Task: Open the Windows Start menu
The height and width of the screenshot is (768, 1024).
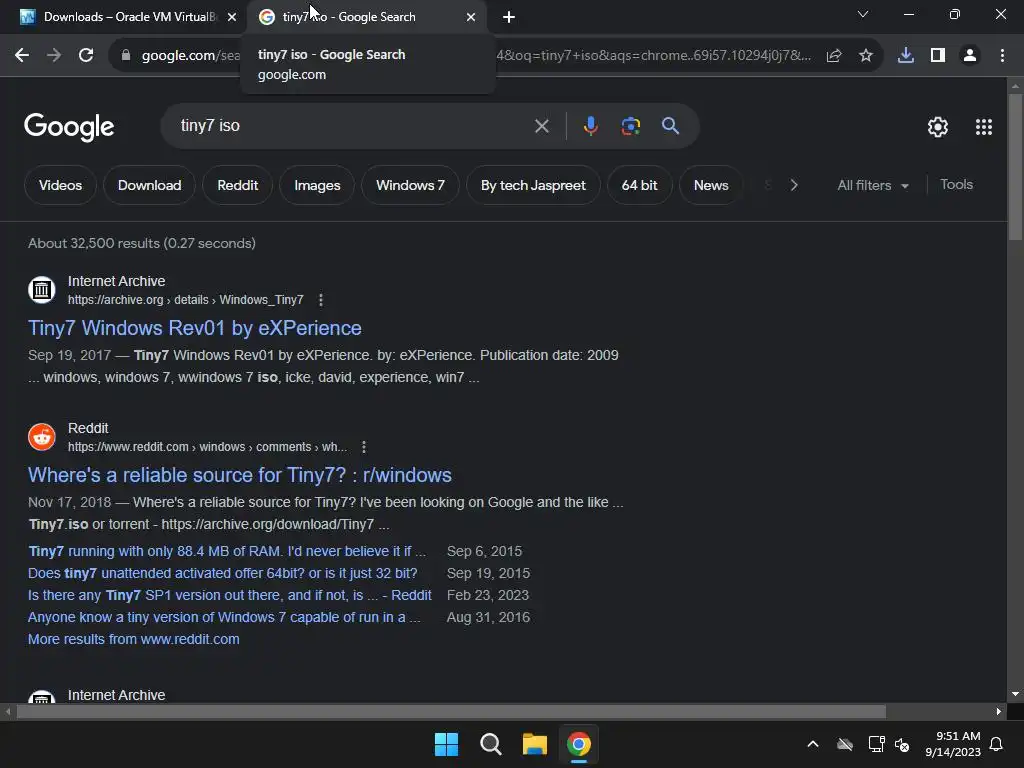Action: [446, 744]
